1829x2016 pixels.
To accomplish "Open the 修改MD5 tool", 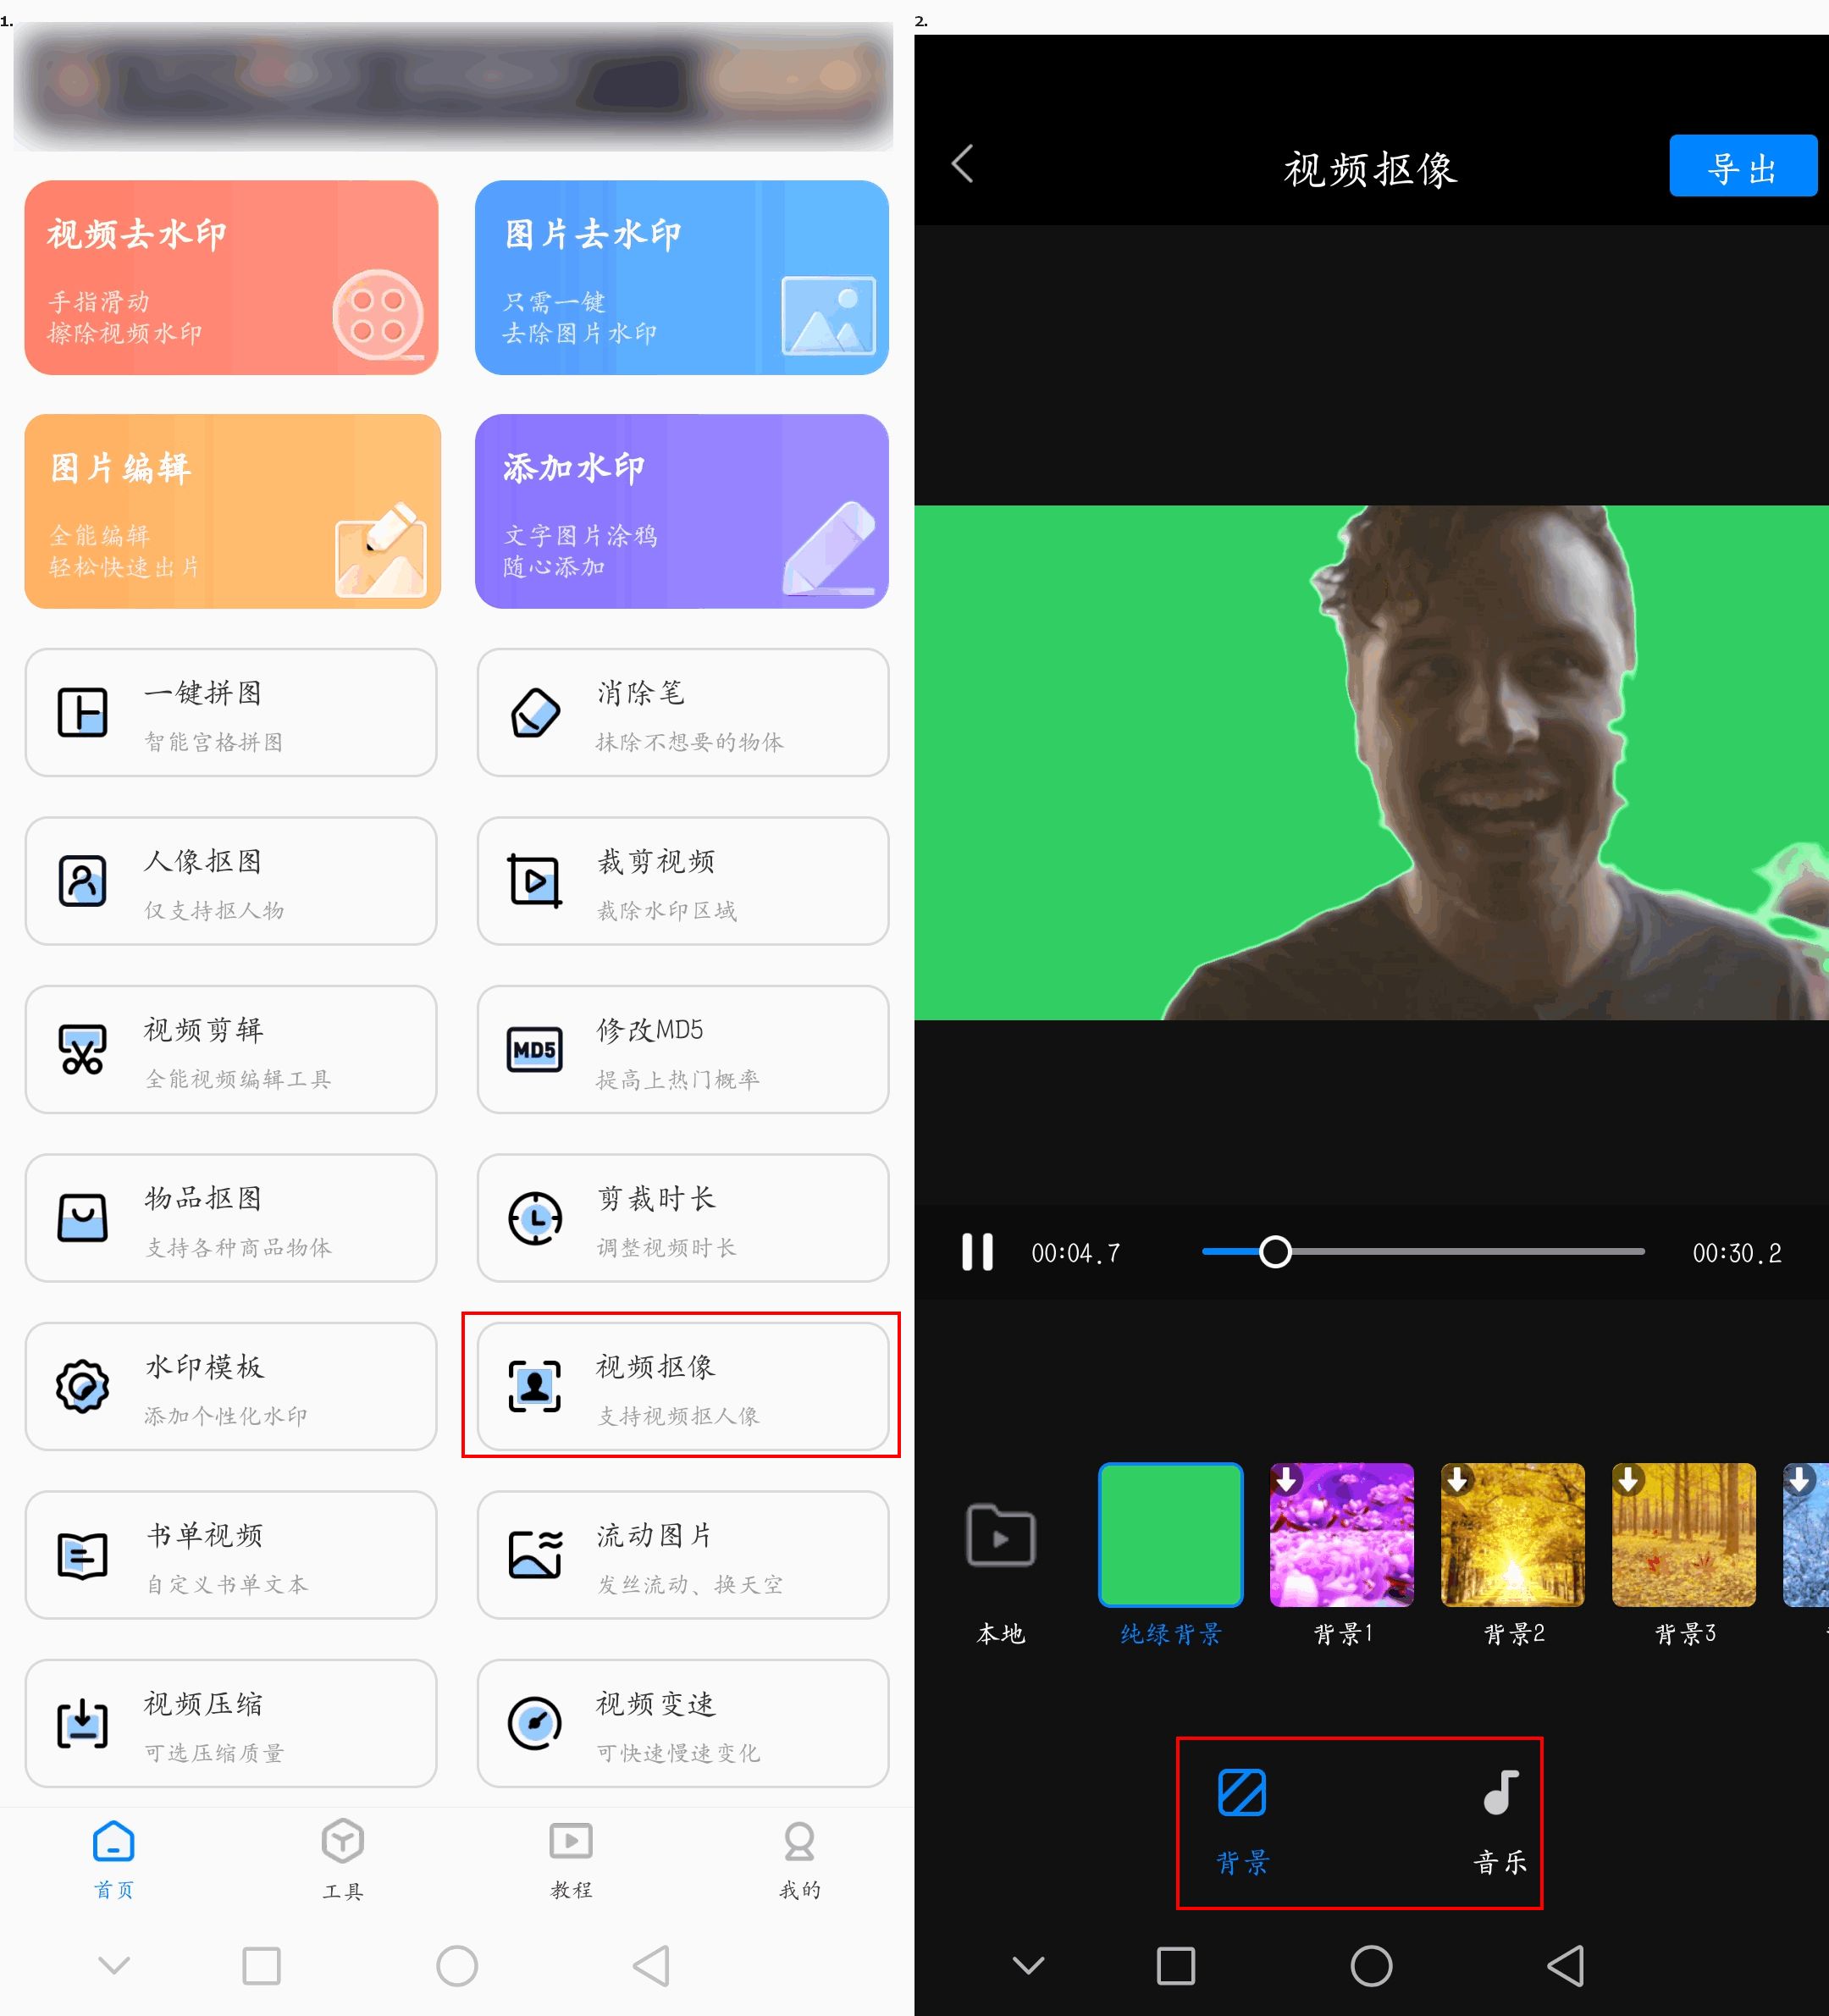I will [x=682, y=1049].
